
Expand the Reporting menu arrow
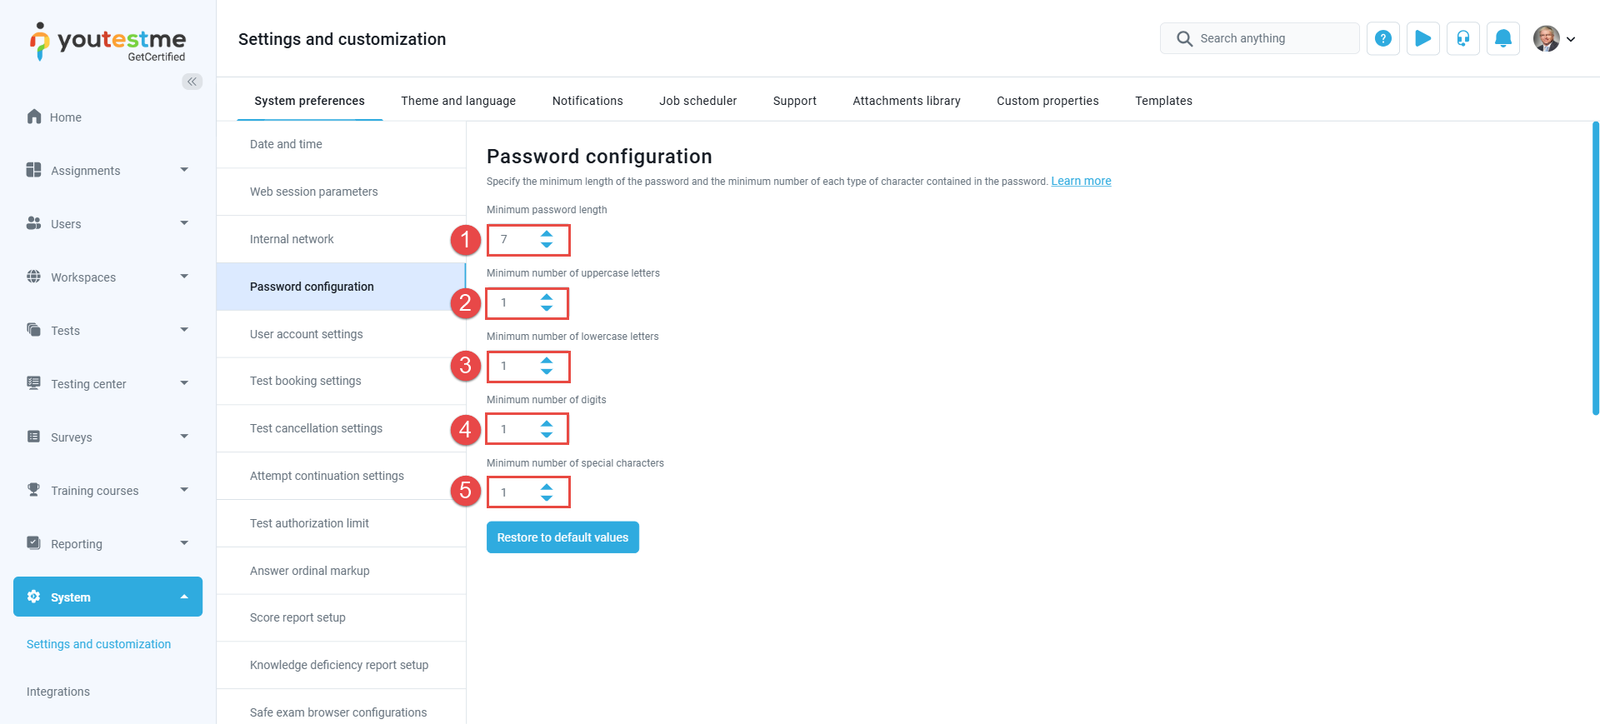tap(184, 543)
